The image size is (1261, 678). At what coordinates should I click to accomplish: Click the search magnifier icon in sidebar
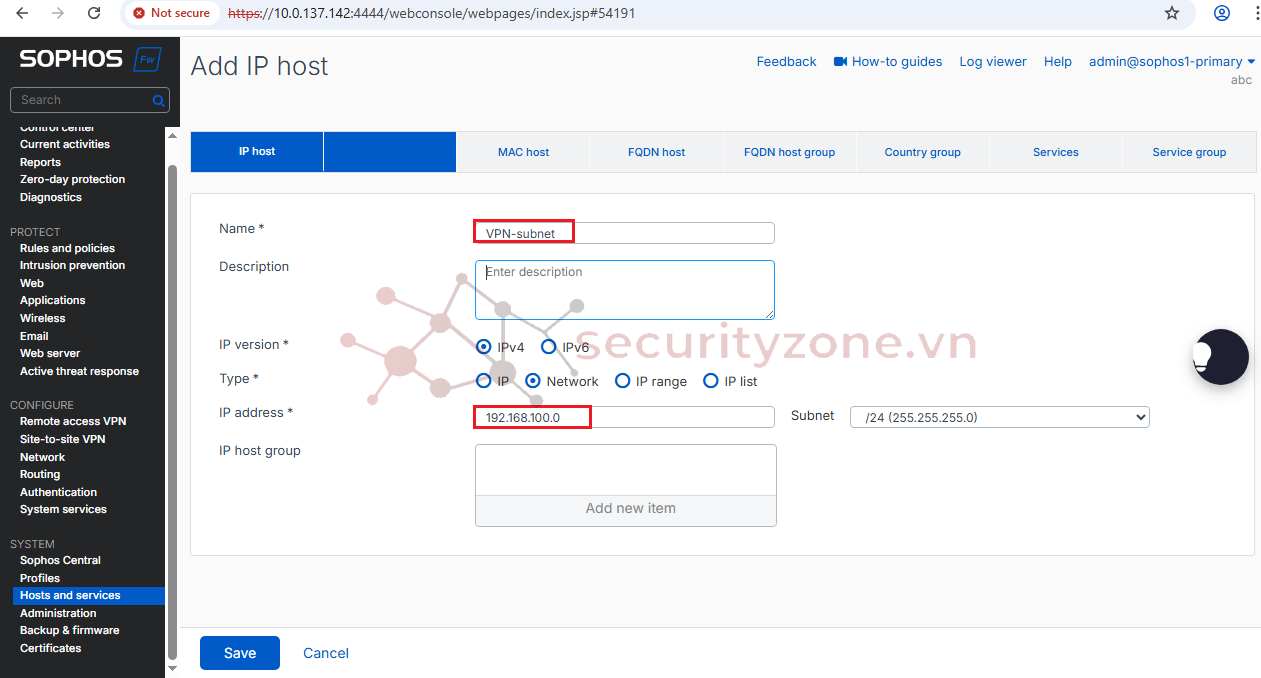(x=158, y=101)
